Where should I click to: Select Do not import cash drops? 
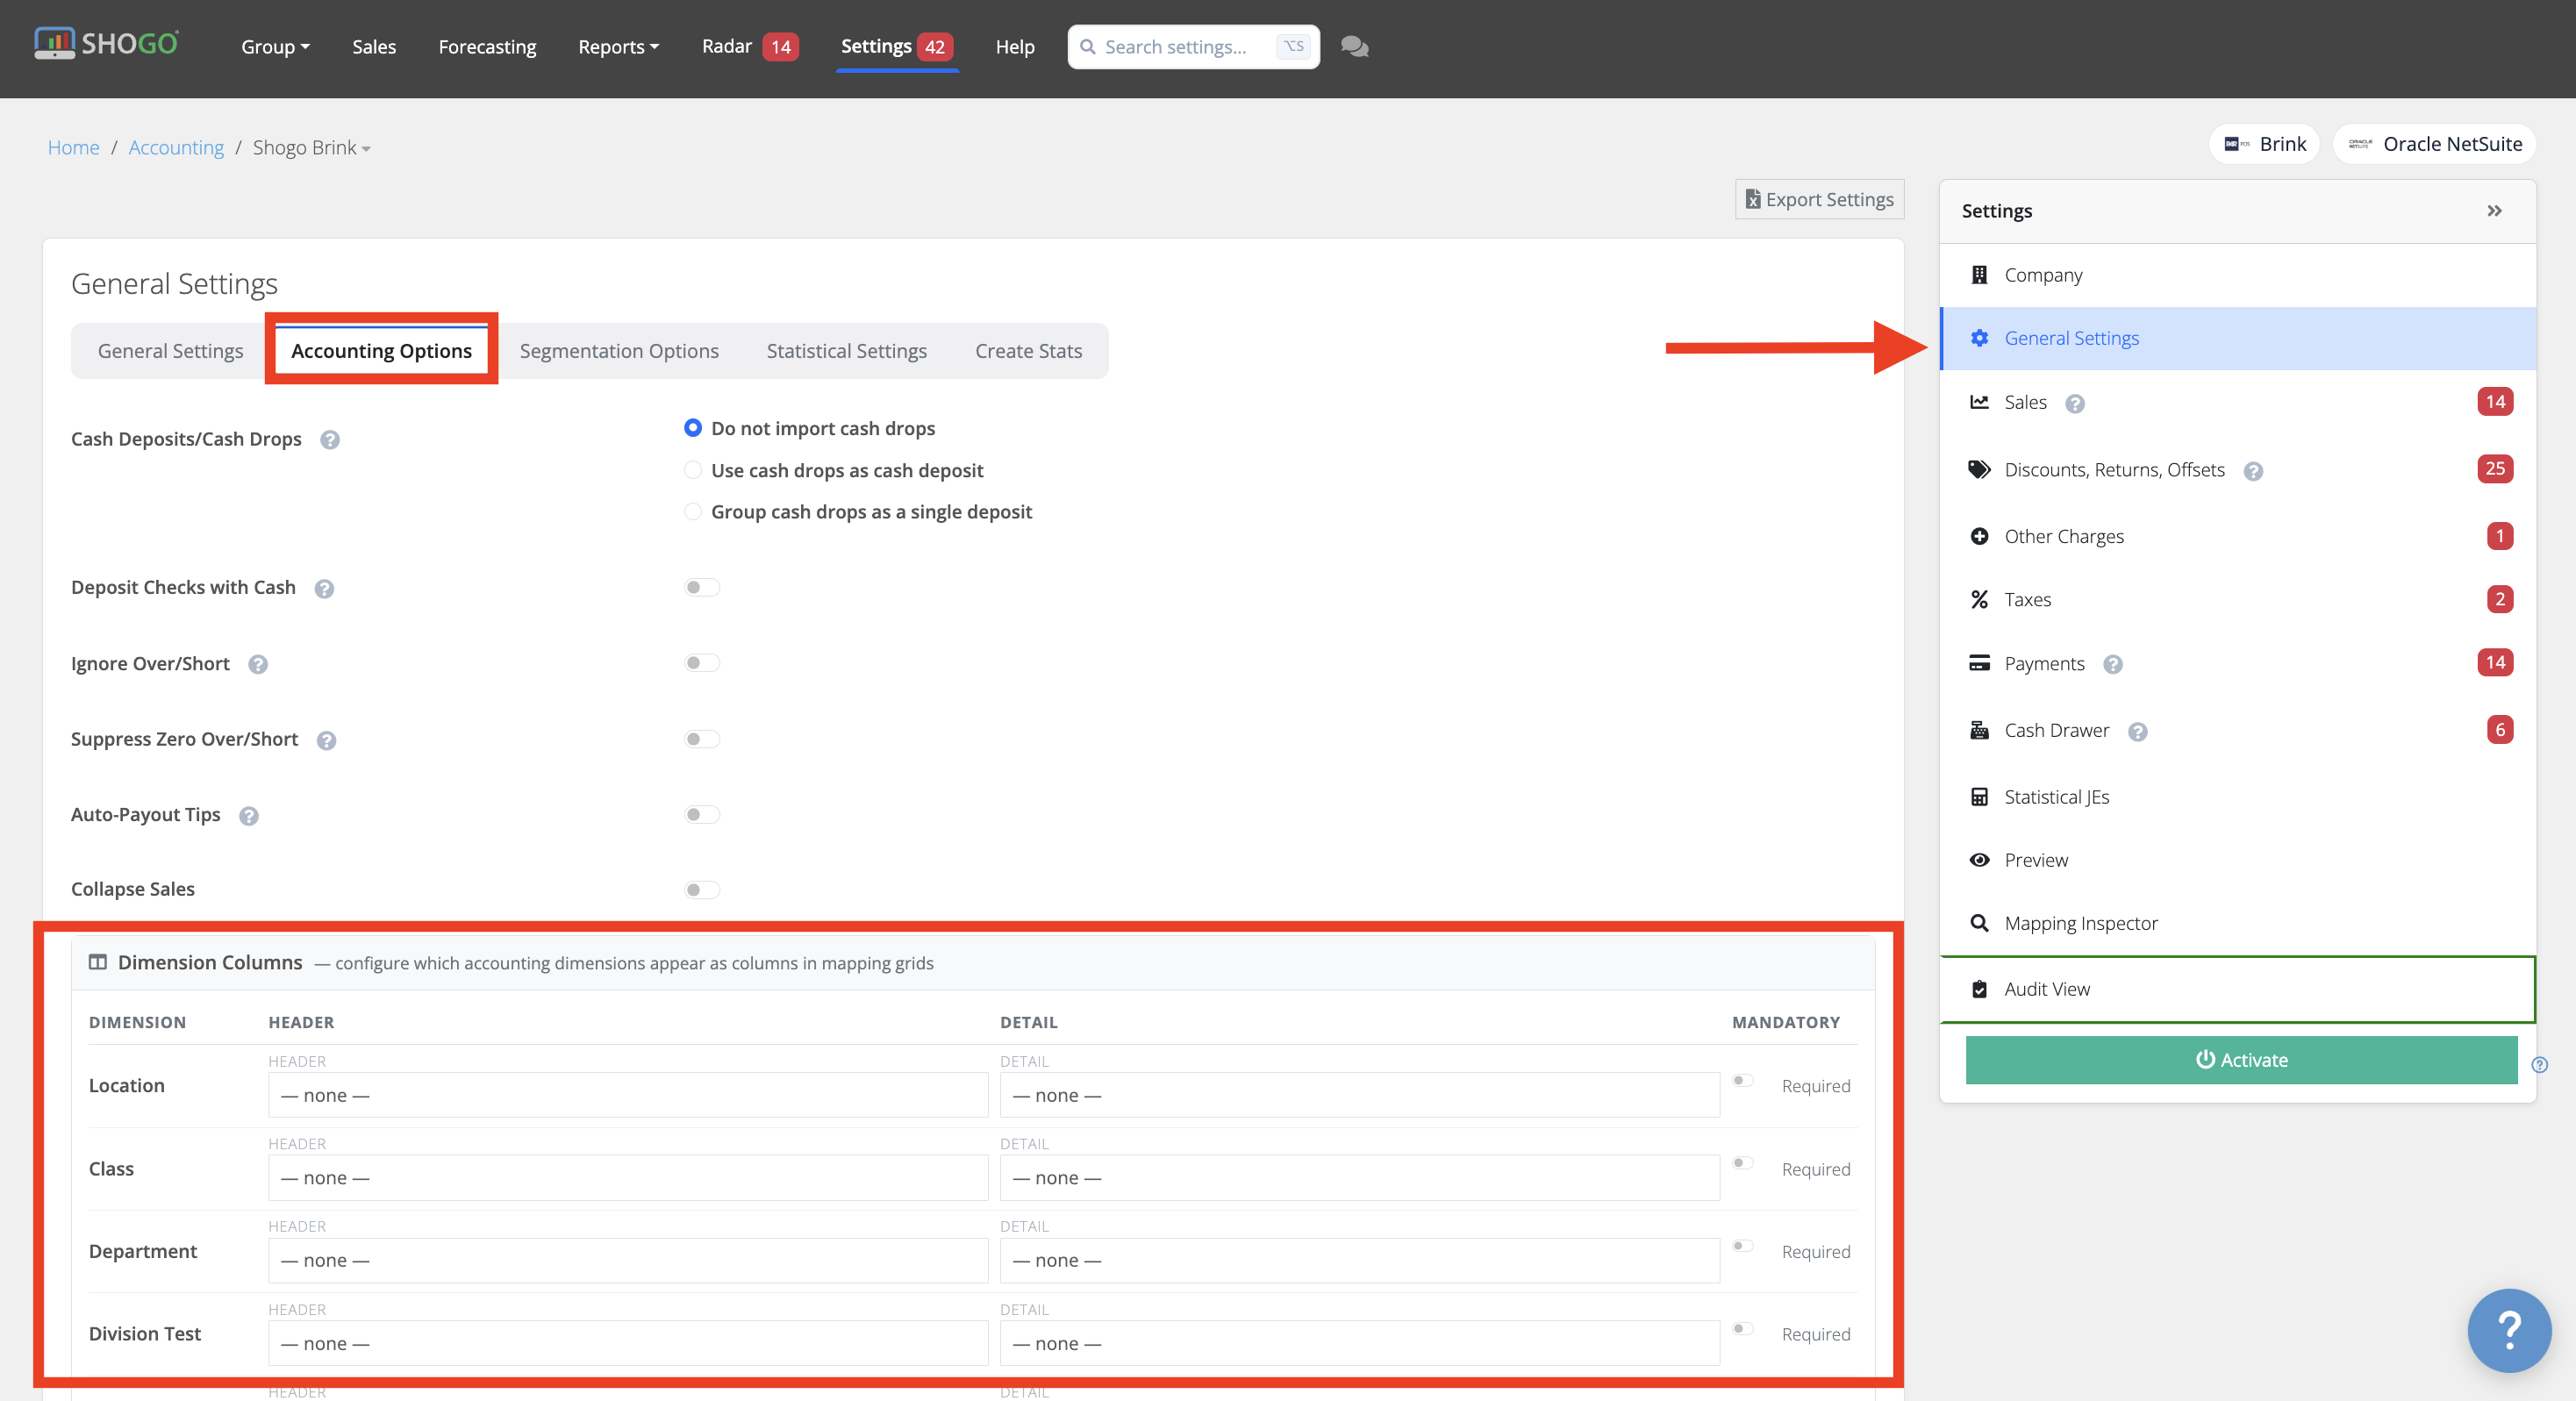[x=693, y=428]
